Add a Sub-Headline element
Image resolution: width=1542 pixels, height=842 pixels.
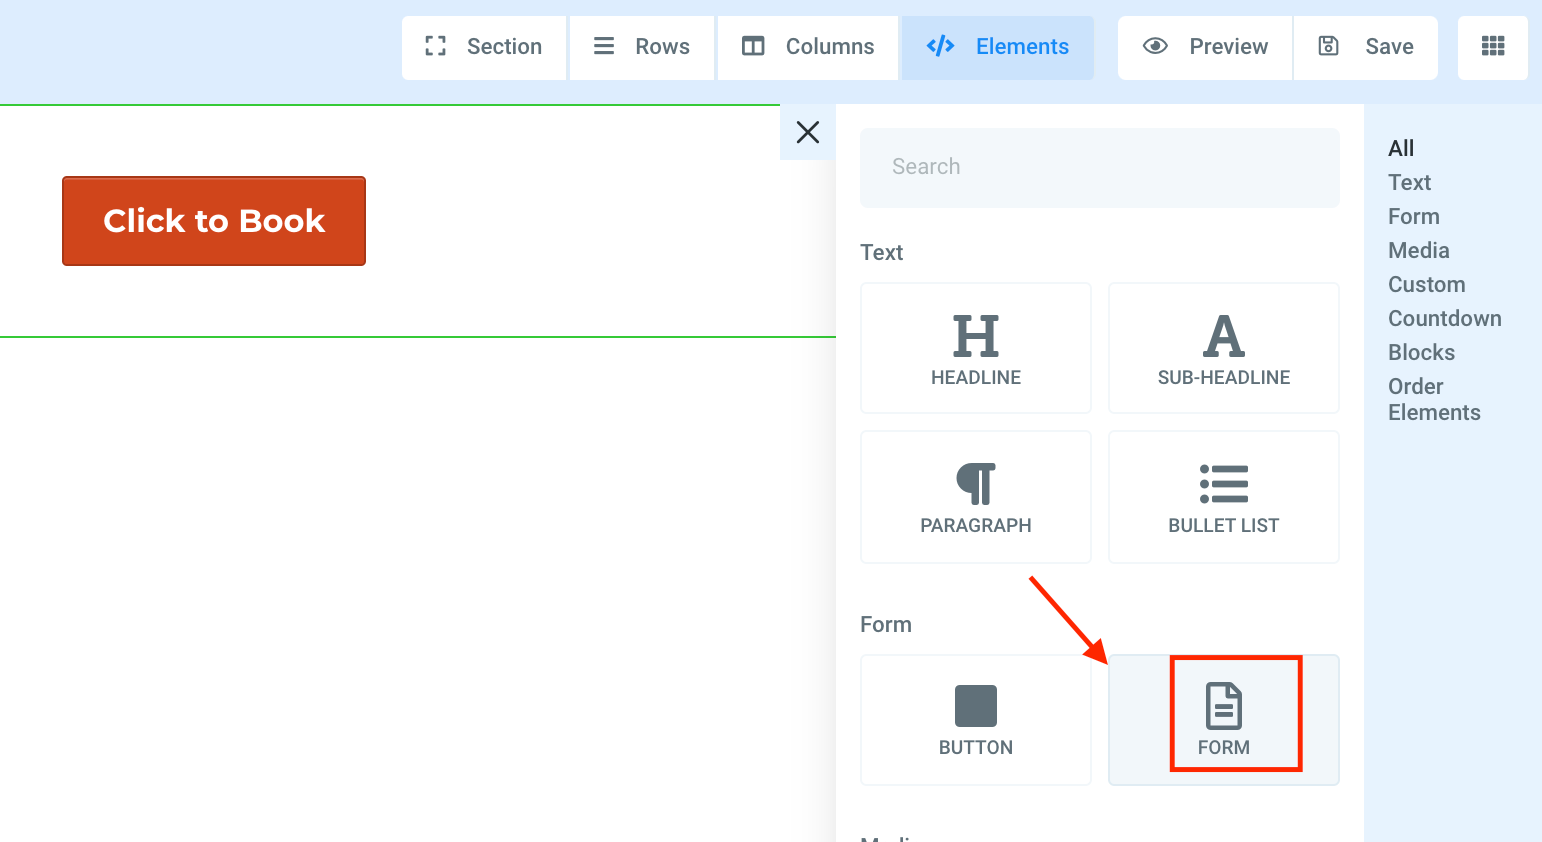[1223, 348]
